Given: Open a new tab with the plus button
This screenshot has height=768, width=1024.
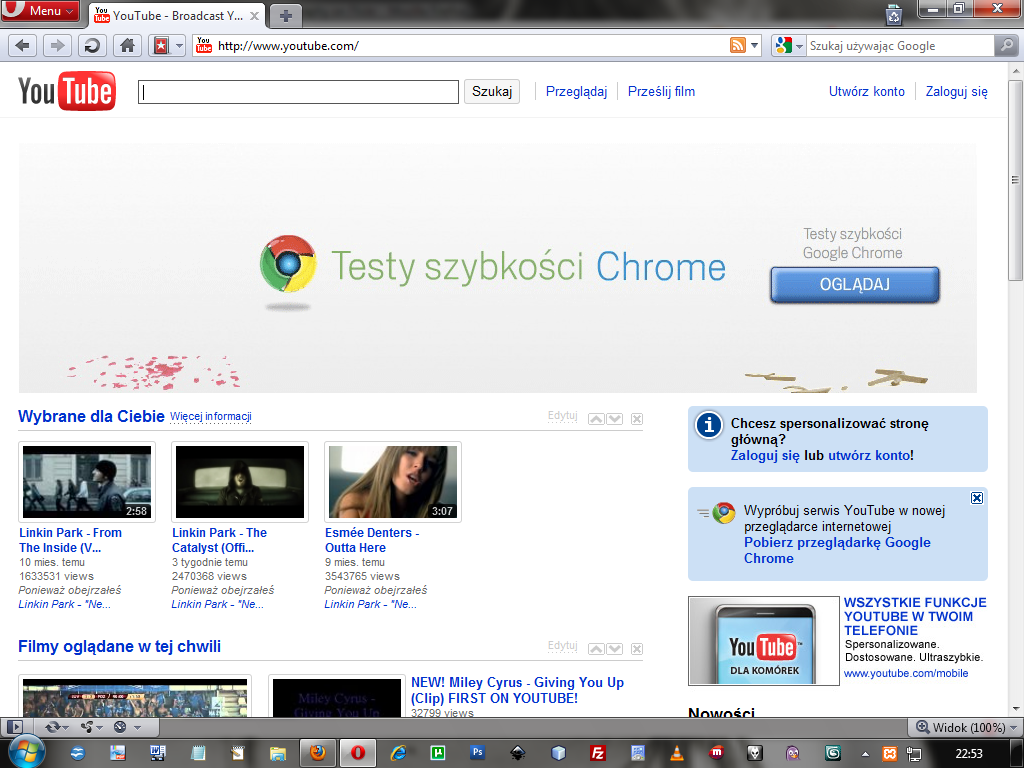Looking at the screenshot, I should (x=285, y=16).
